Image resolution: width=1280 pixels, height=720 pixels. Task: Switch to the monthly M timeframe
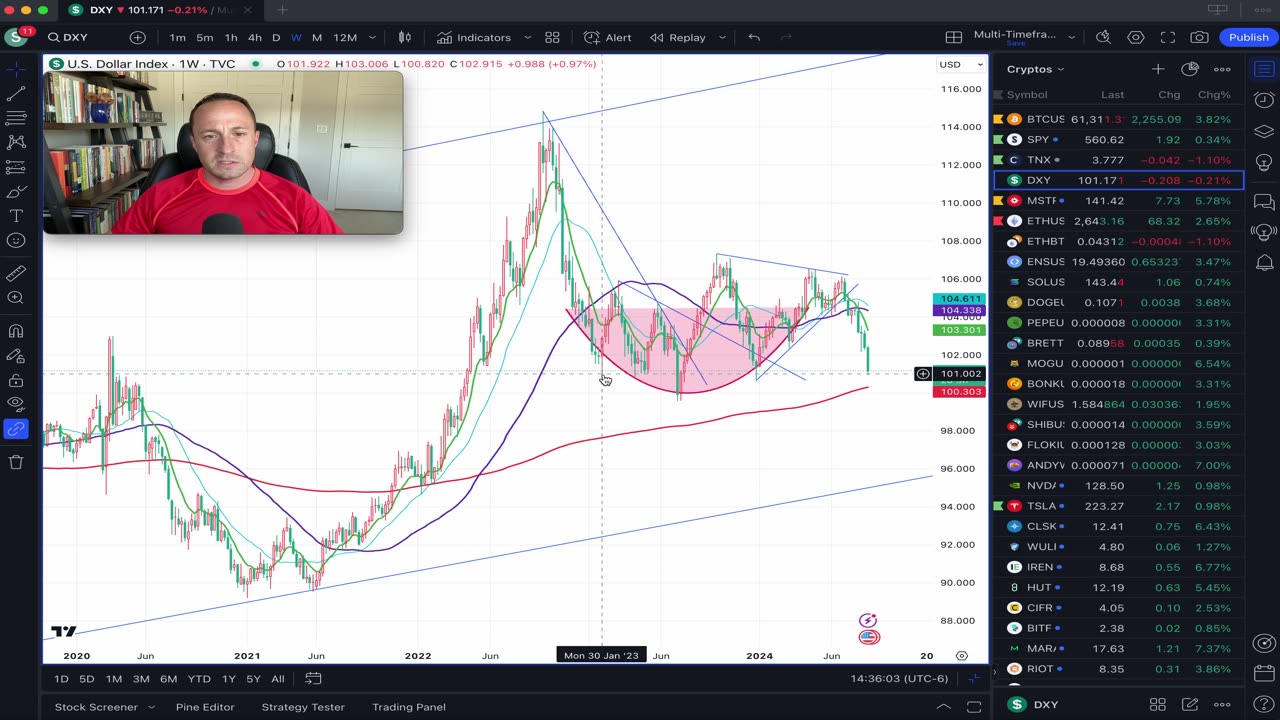(317, 37)
